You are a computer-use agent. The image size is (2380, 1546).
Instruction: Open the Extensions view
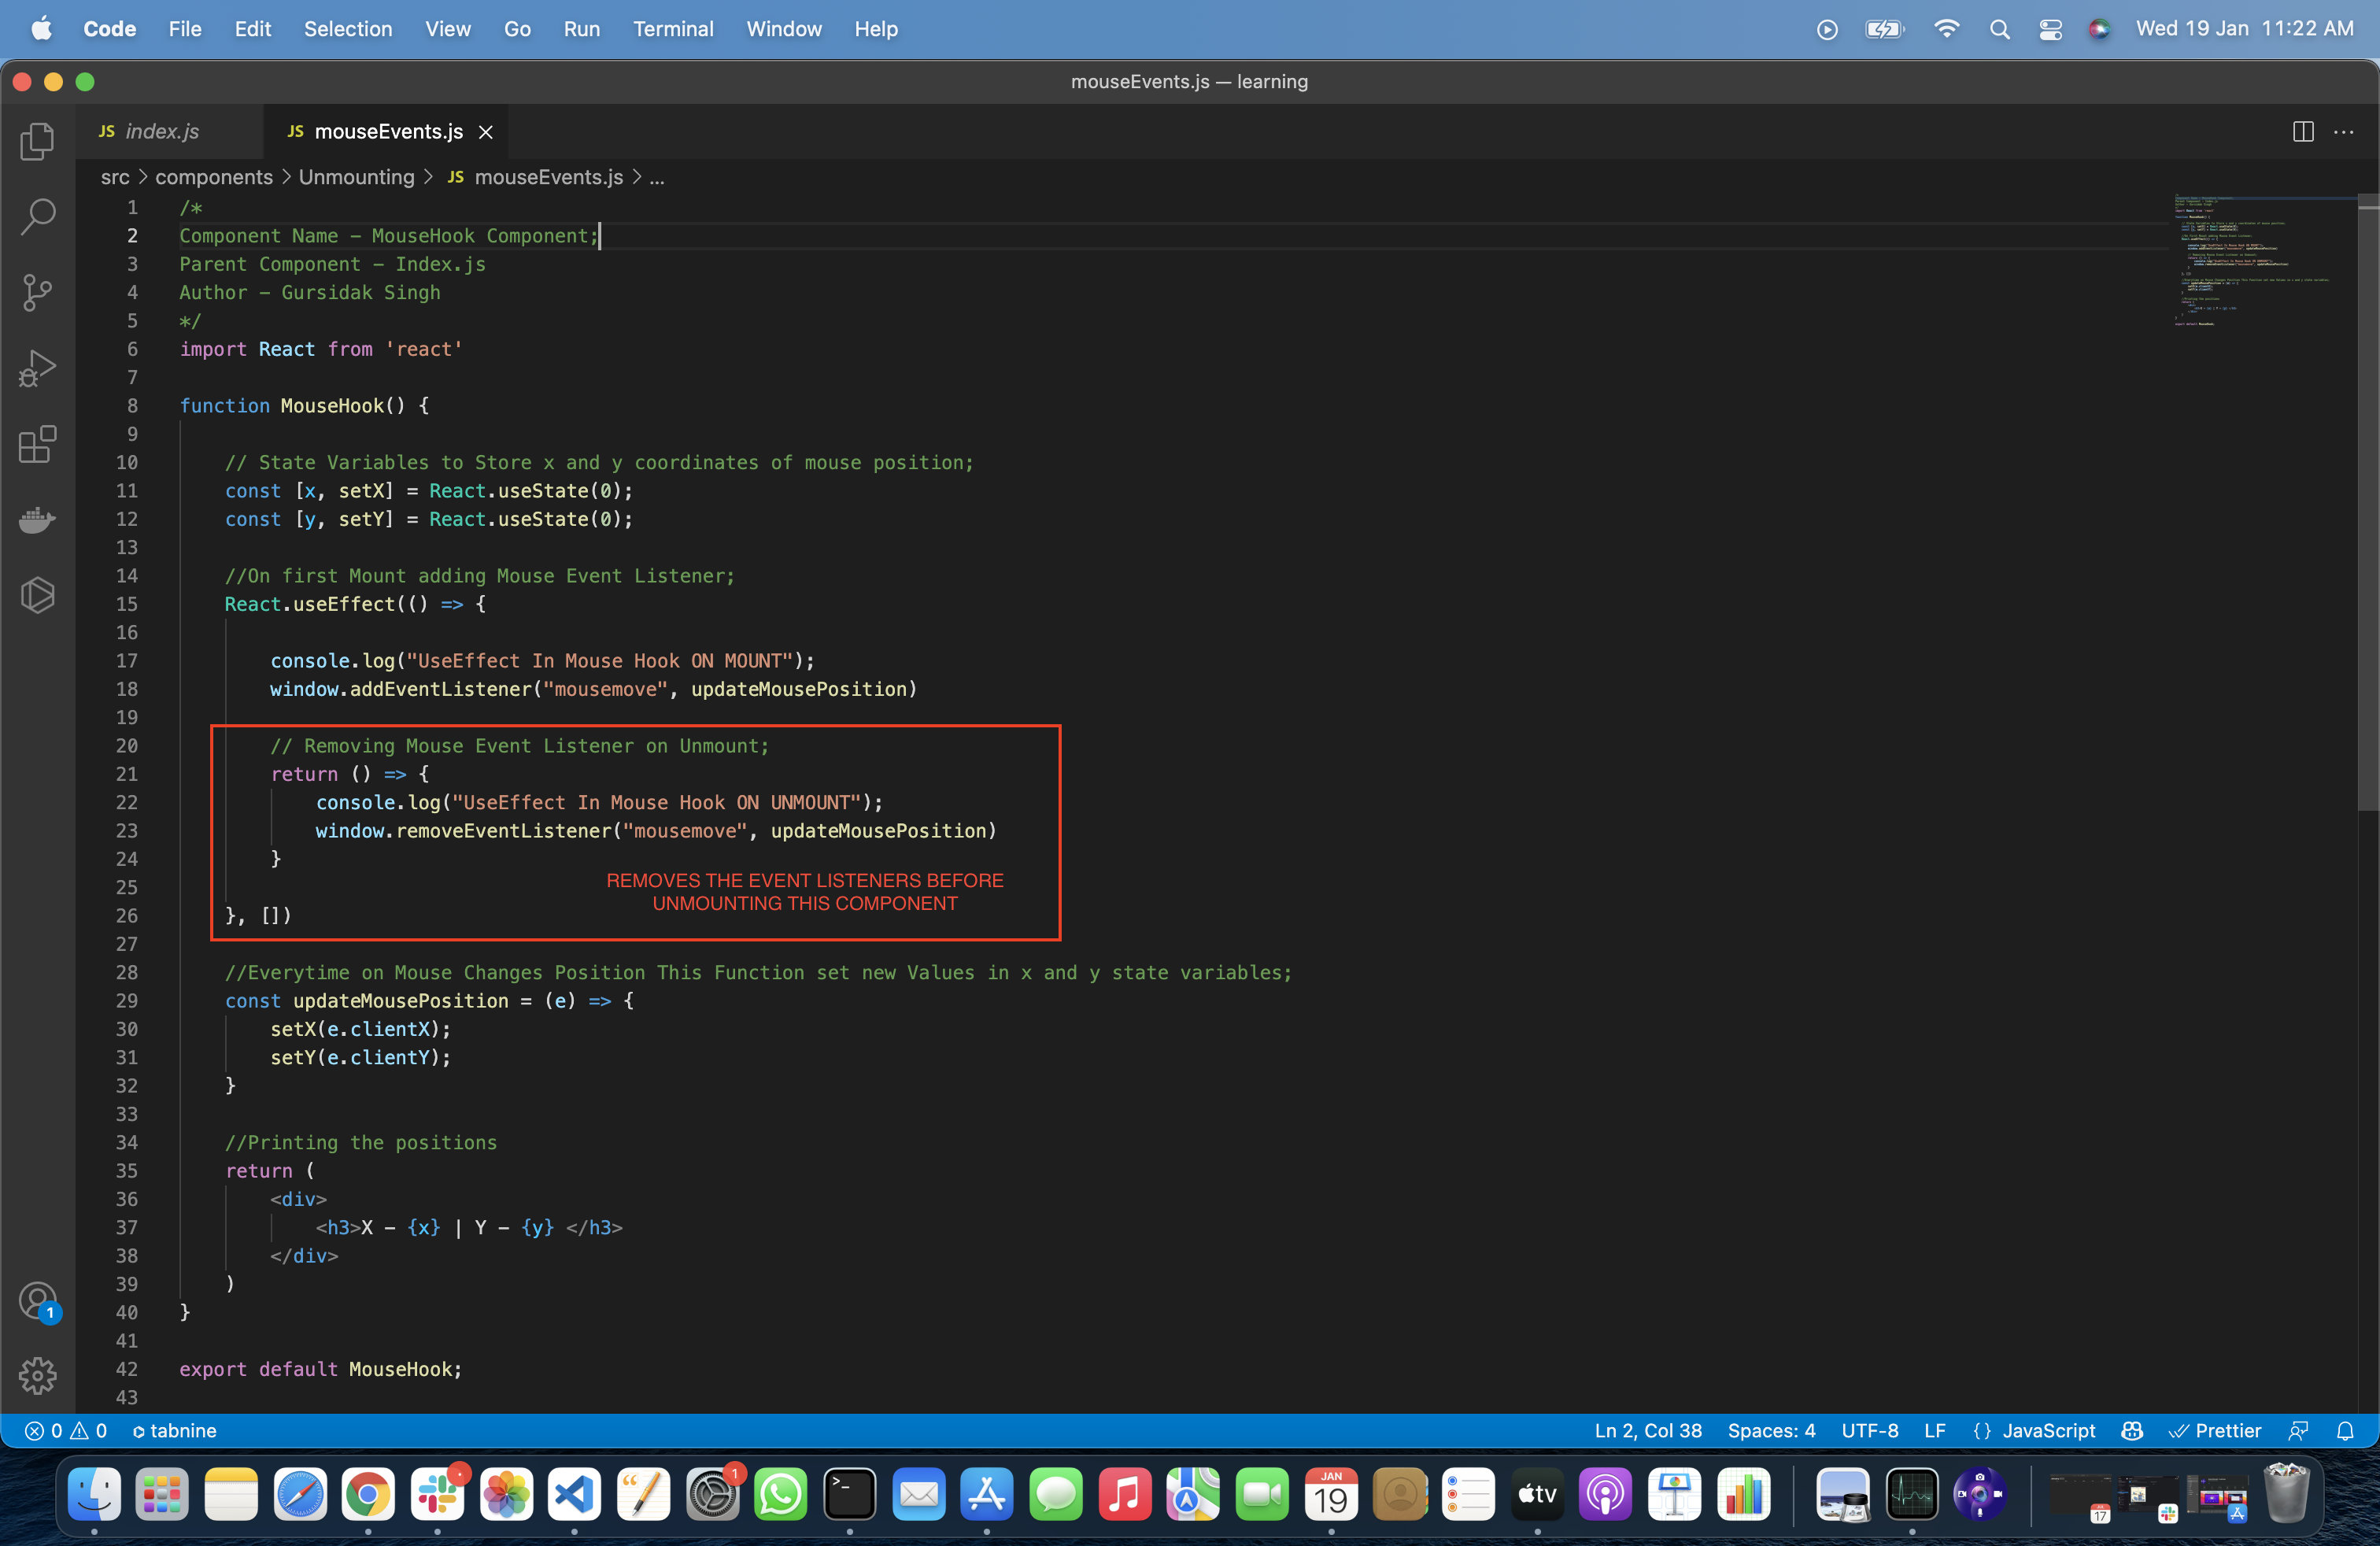(37, 444)
